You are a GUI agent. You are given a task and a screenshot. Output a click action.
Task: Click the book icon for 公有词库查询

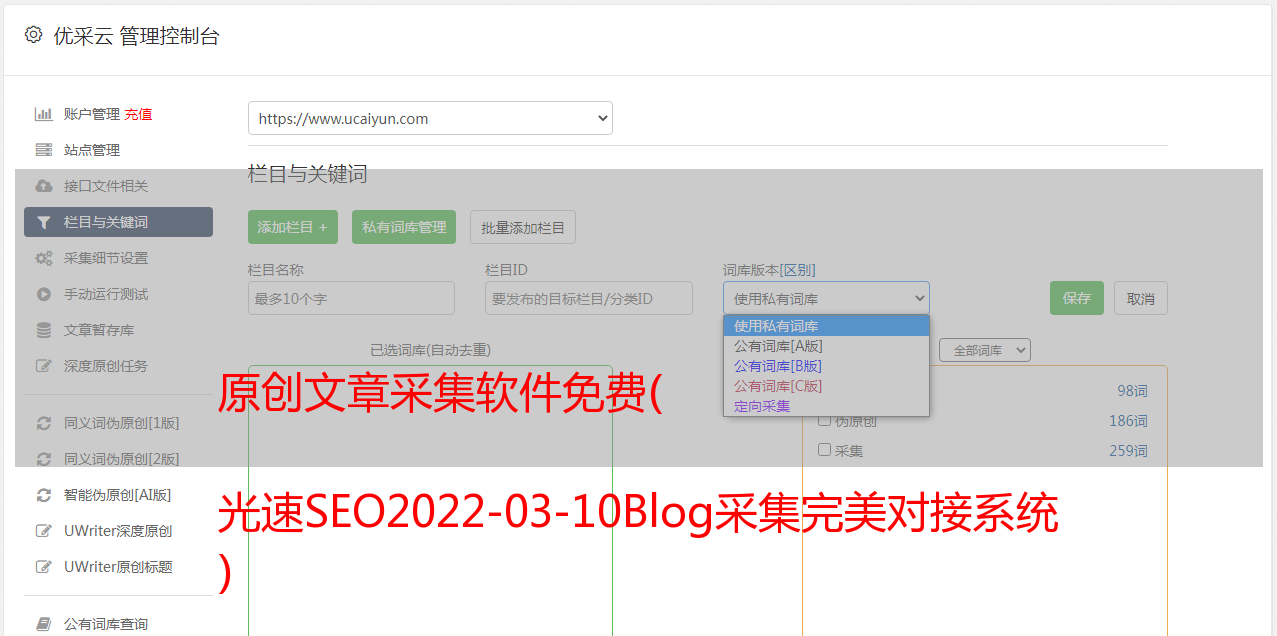click(x=43, y=624)
